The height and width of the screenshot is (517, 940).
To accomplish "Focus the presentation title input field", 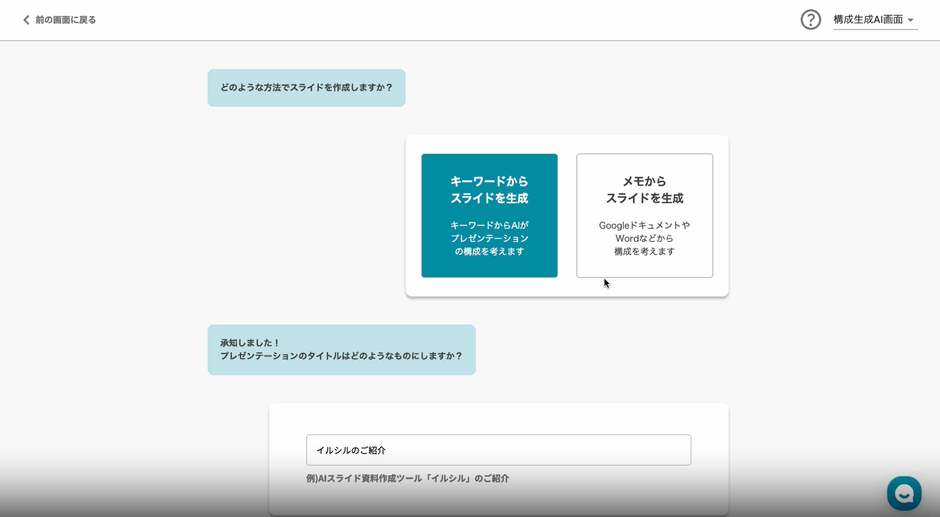I will point(498,450).
